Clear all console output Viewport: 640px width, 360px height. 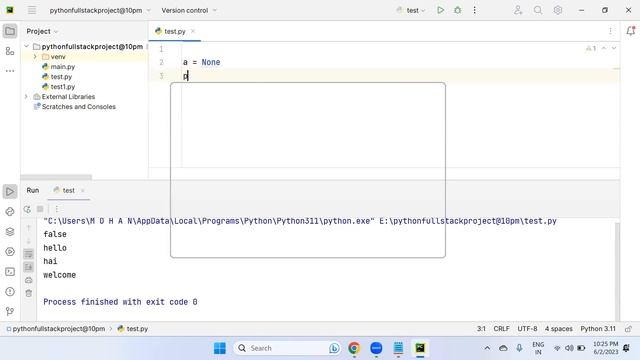coord(29,293)
